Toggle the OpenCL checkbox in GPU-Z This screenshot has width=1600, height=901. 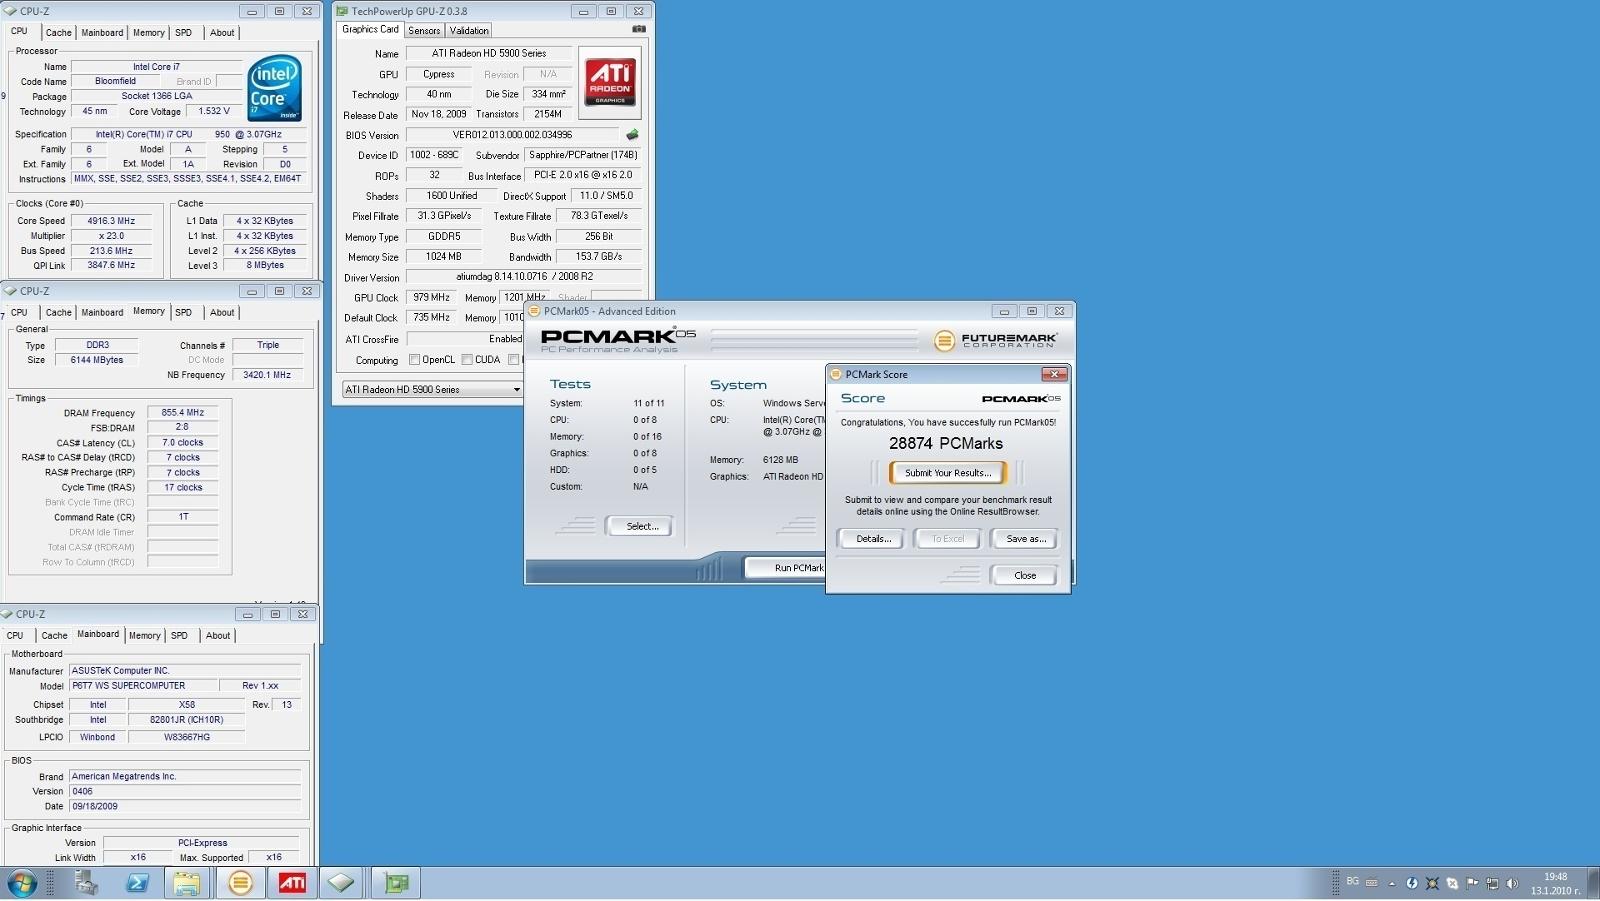pos(414,360)
